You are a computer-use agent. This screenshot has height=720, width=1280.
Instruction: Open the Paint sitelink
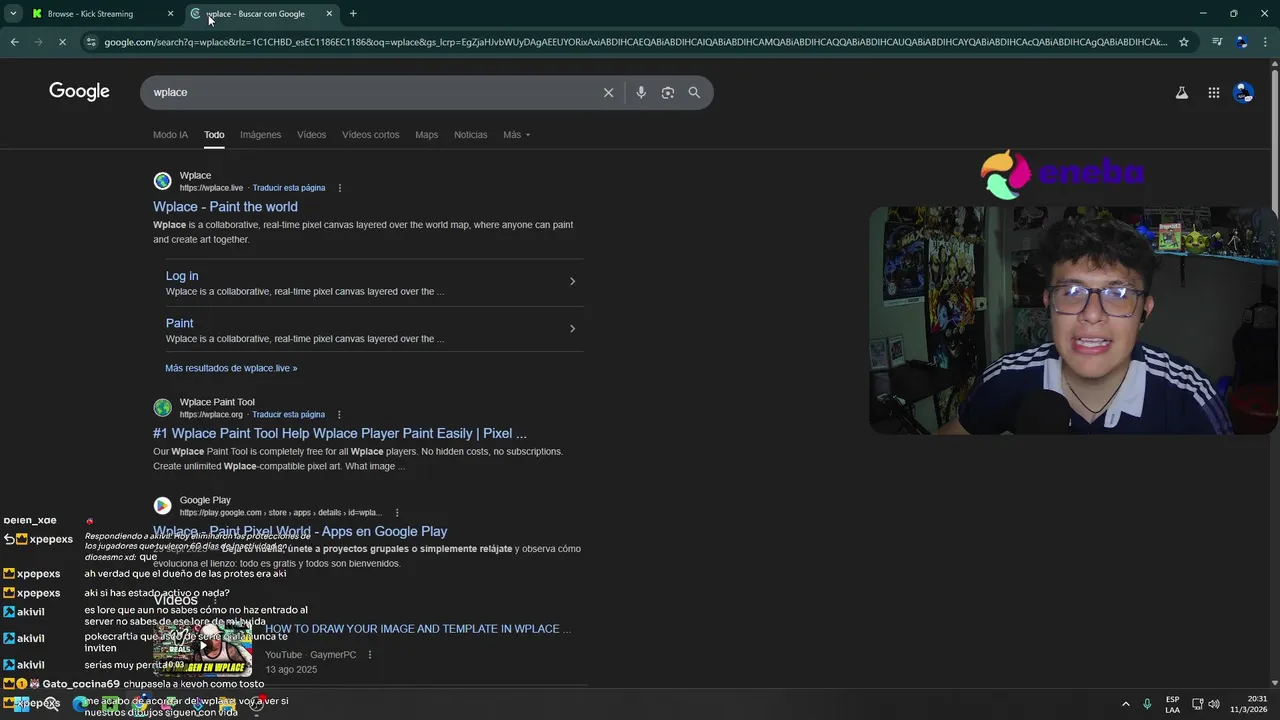179,323
